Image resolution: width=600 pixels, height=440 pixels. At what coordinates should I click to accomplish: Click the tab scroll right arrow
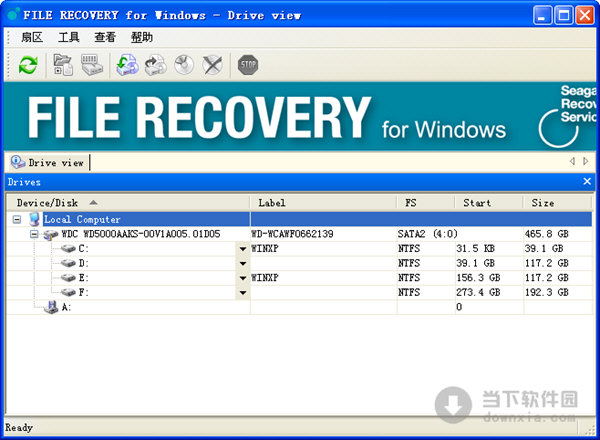(585, 161)
